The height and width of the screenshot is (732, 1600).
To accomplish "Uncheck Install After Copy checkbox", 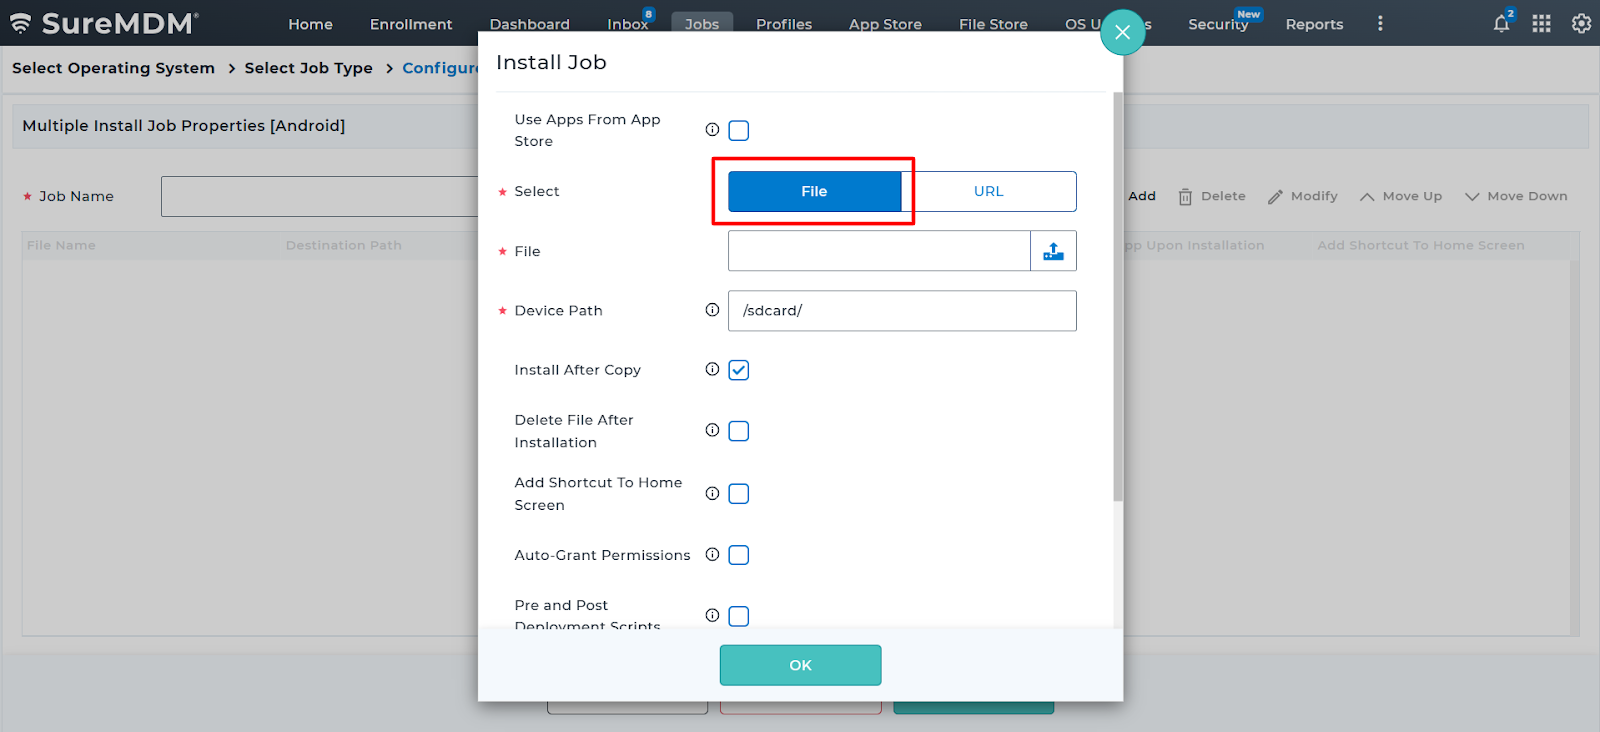I will pos(739,370).
